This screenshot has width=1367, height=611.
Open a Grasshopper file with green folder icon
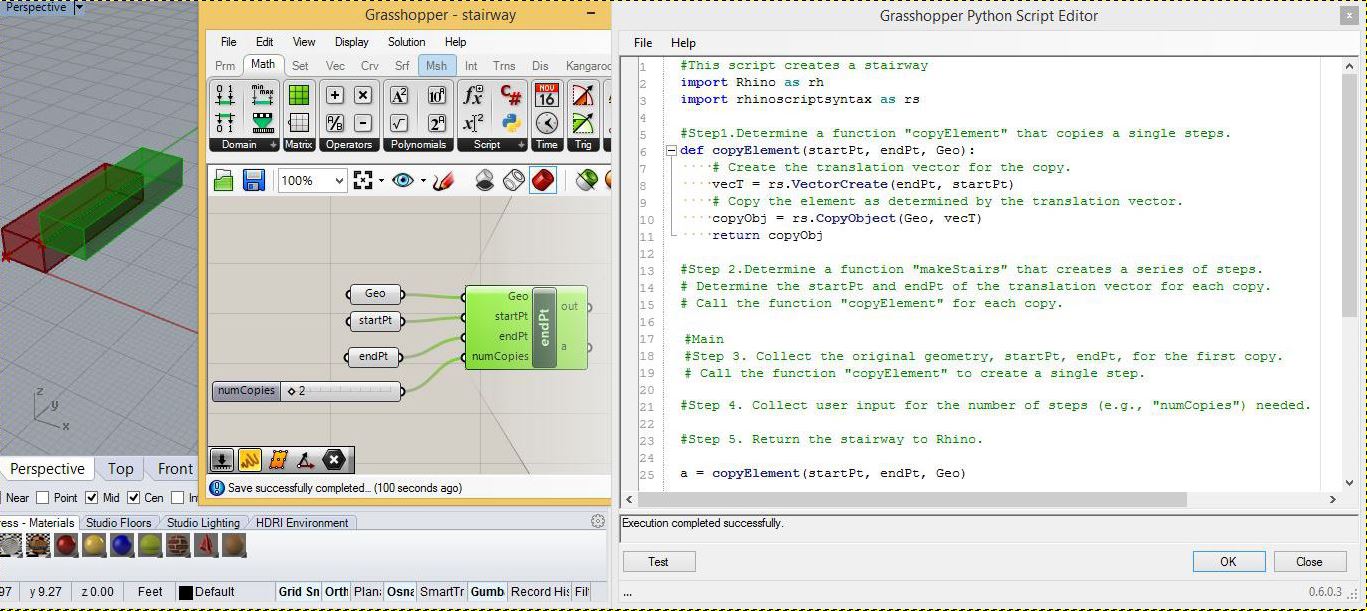pos(224,181)
